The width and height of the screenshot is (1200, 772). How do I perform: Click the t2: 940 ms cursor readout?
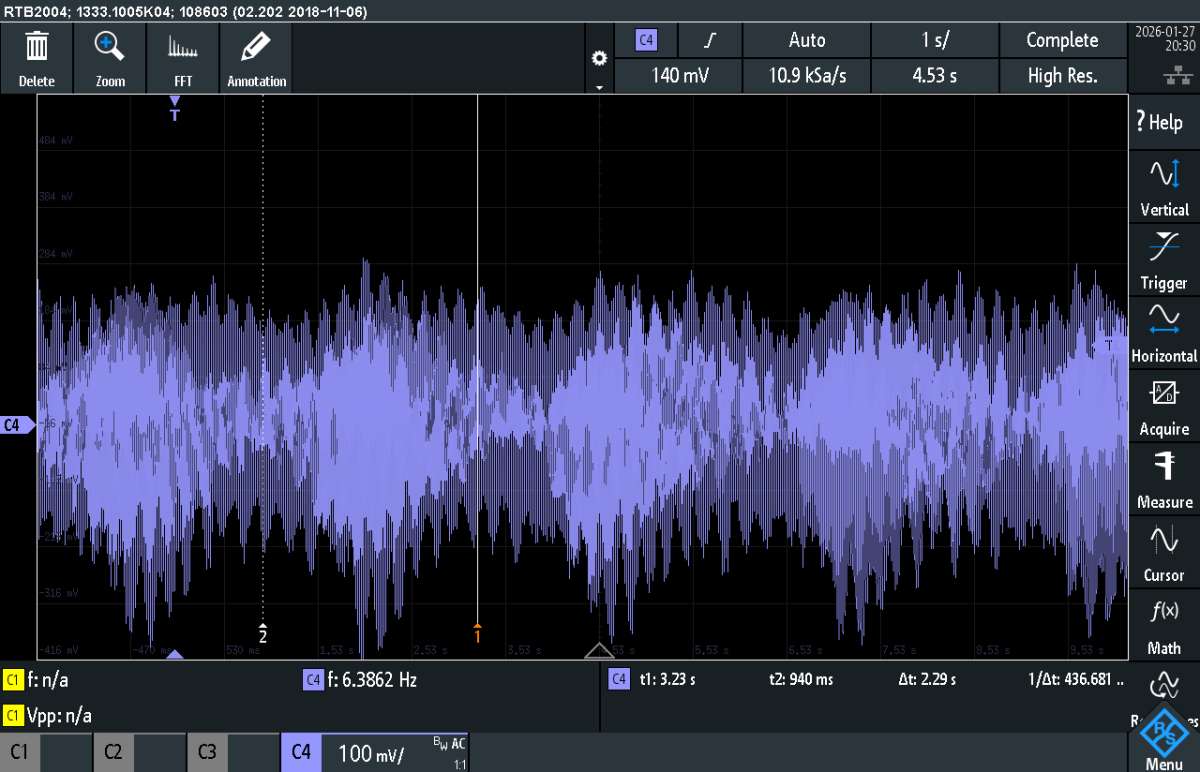(801, 680)
